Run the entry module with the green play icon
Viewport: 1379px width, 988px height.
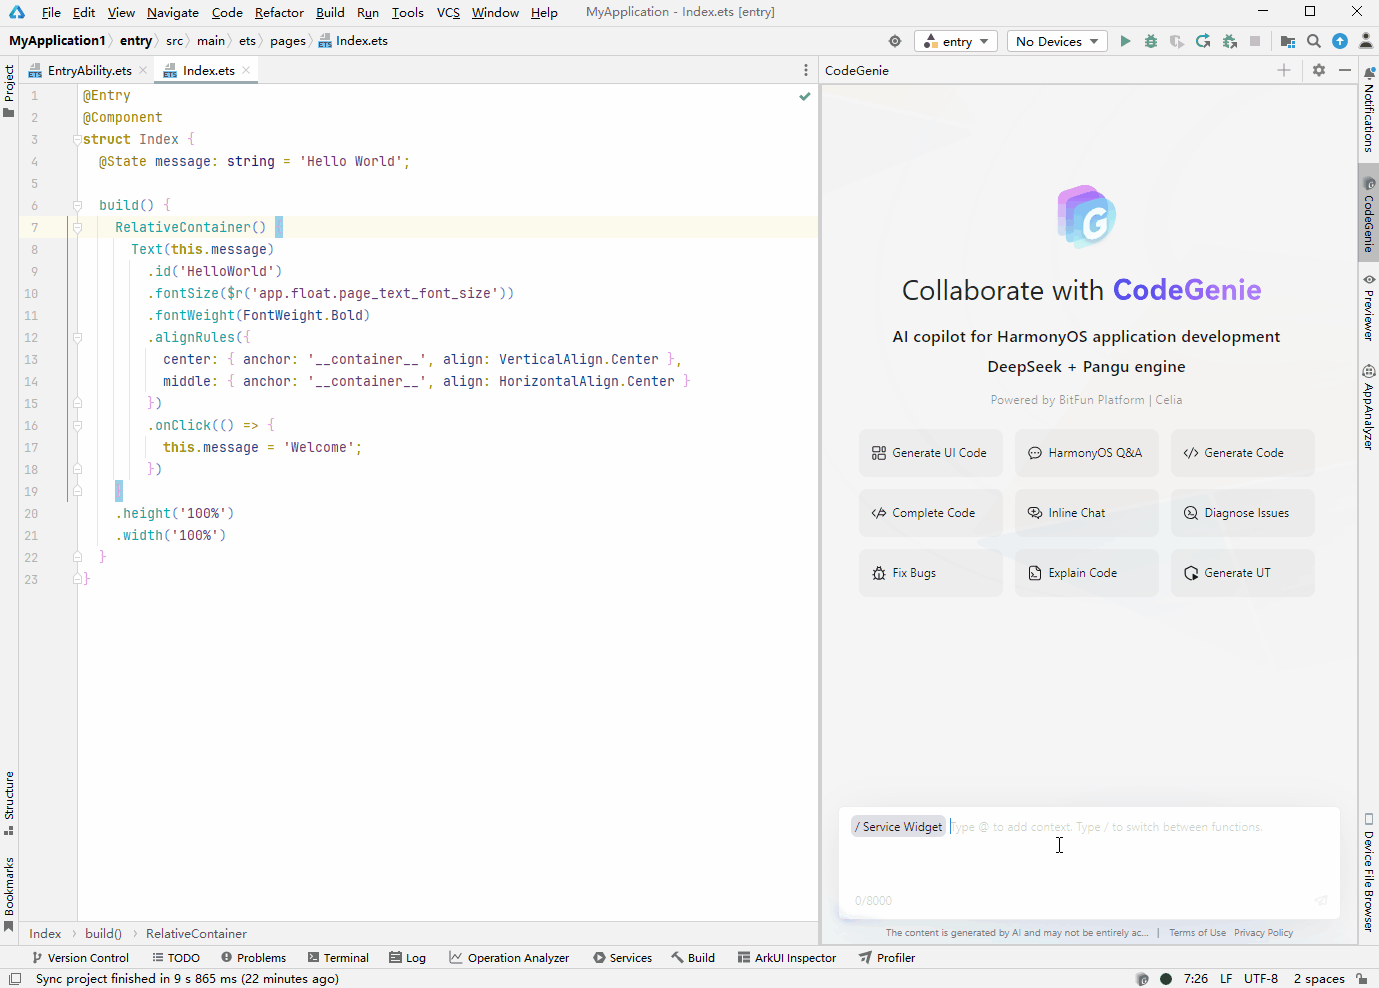coord(1125,41)
